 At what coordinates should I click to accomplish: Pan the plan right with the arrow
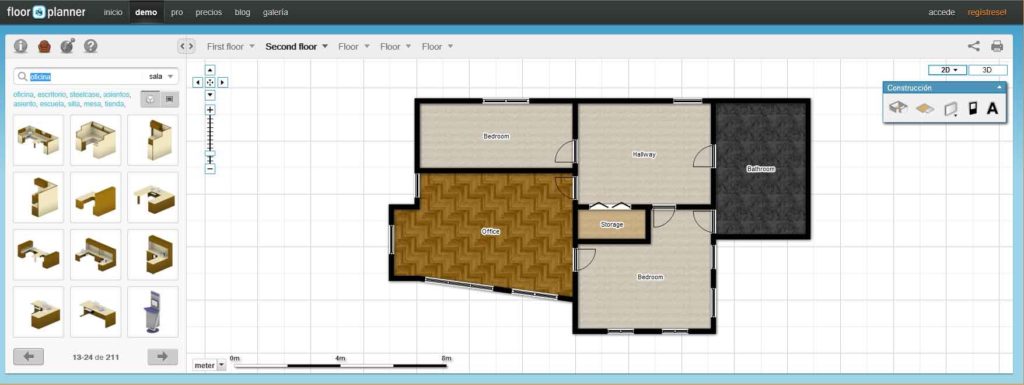[x=223, y=82]
